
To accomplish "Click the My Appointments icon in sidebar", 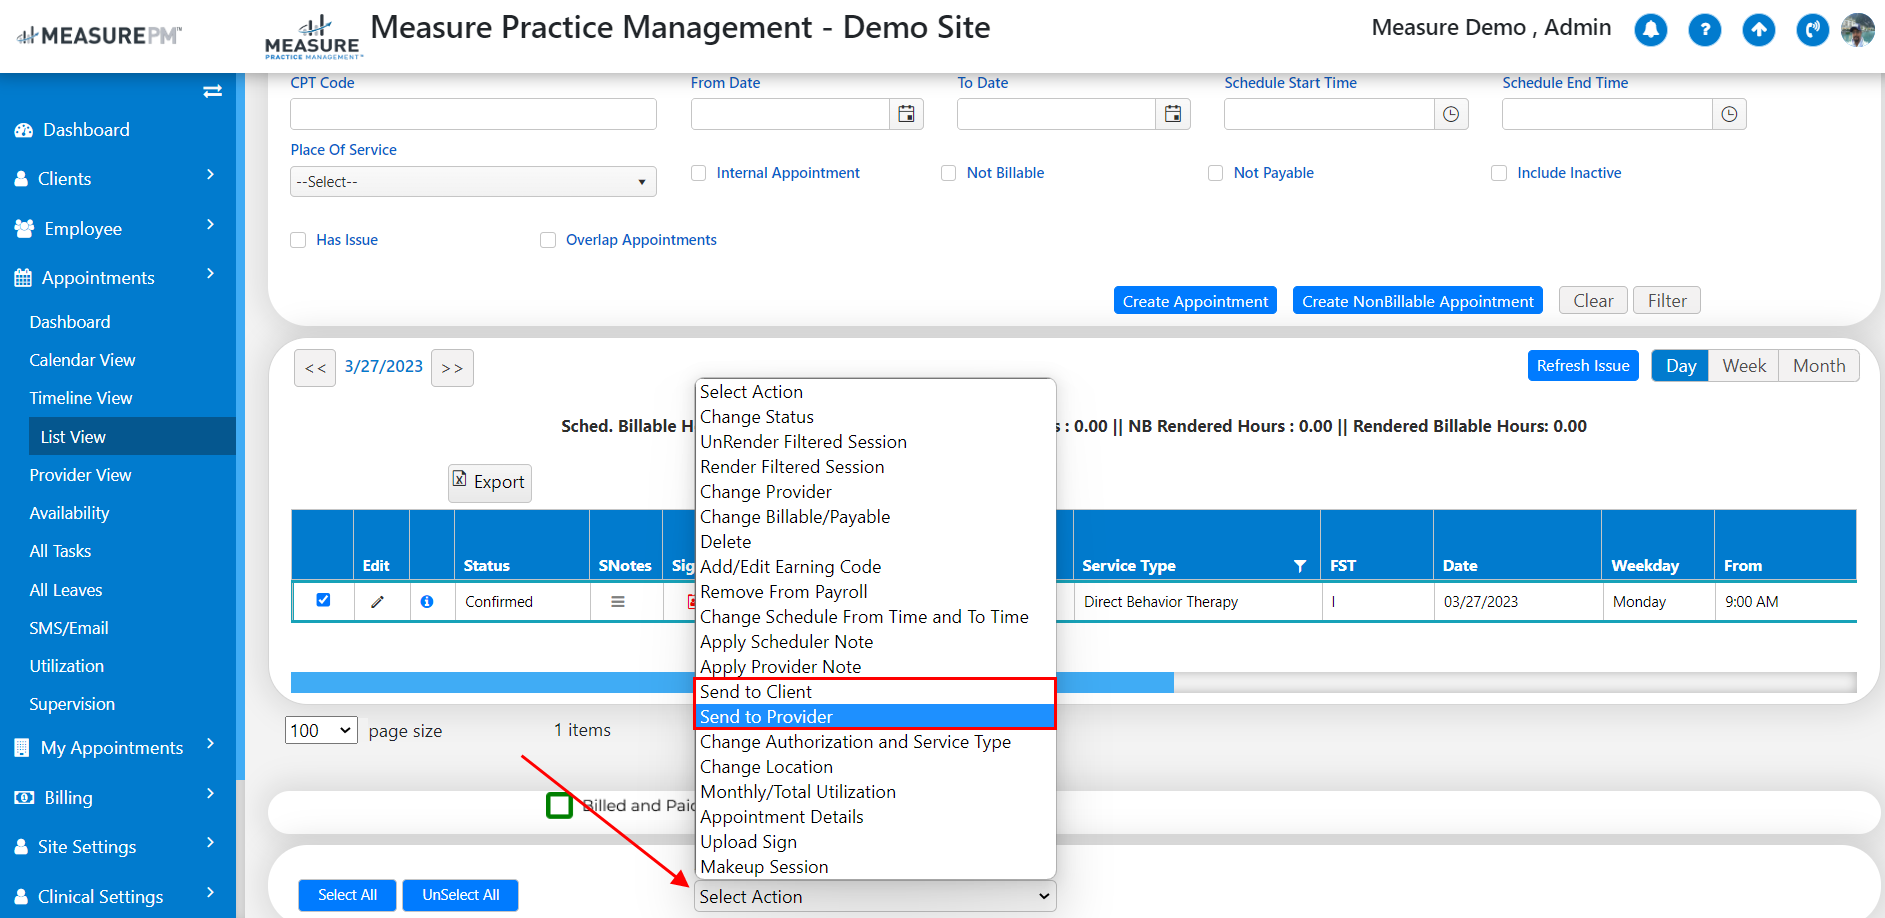I will point(22,748).
